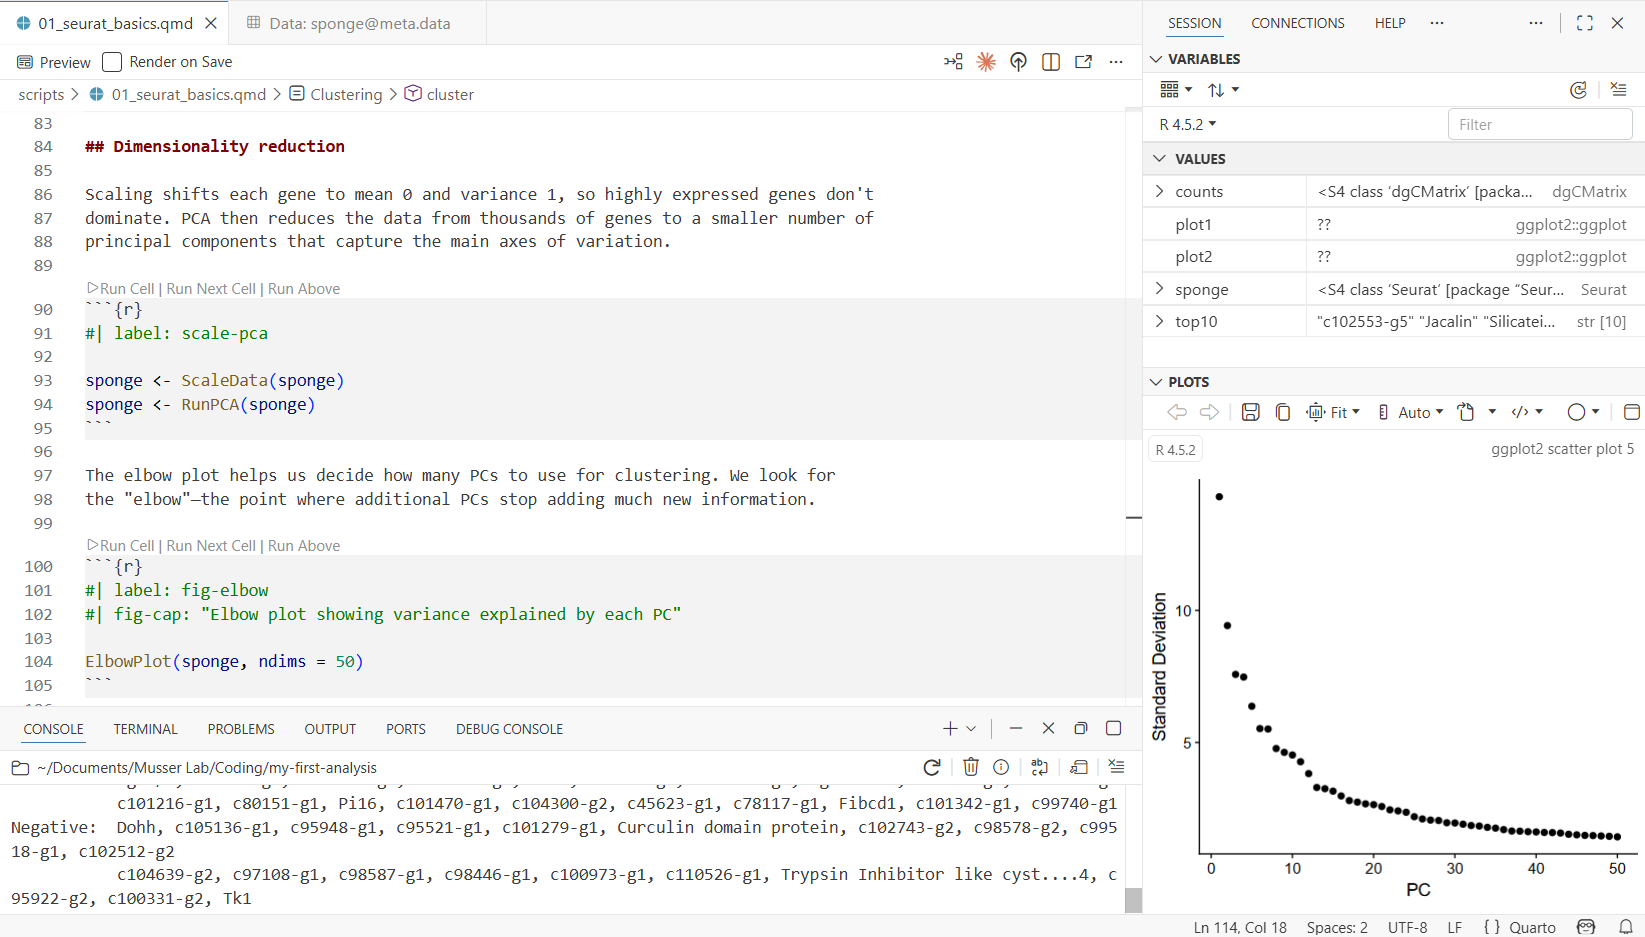This screenshot has width=1645, height=937.
Task: Enable the Render on Save checkbox
Action: (x=113, y=62)
